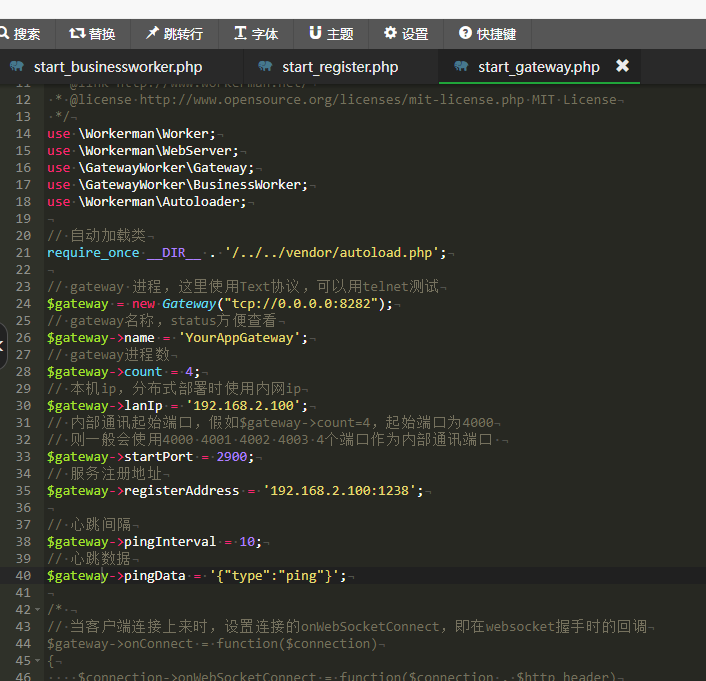Open the 设置 settings gear
This screenshot has height=681, width=706.
click(406, 34)
